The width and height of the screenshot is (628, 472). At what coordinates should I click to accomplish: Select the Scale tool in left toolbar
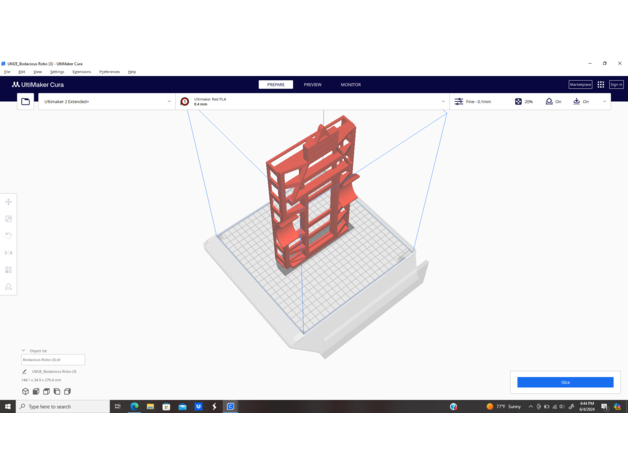point(9,219)
